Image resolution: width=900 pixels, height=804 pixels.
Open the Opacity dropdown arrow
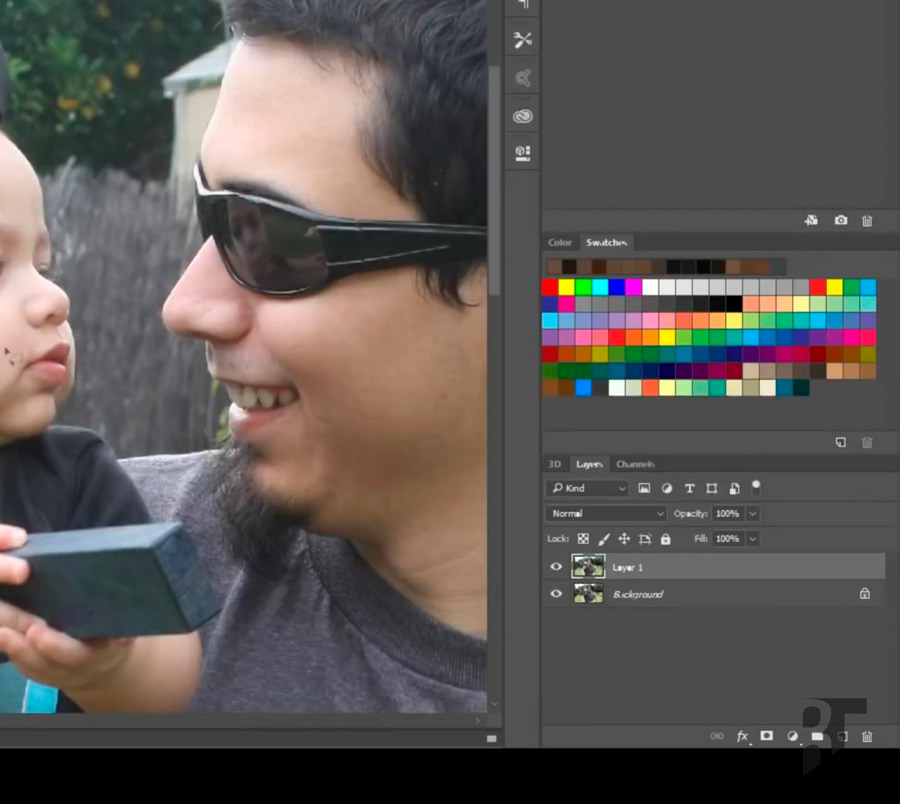coord(751,513)
